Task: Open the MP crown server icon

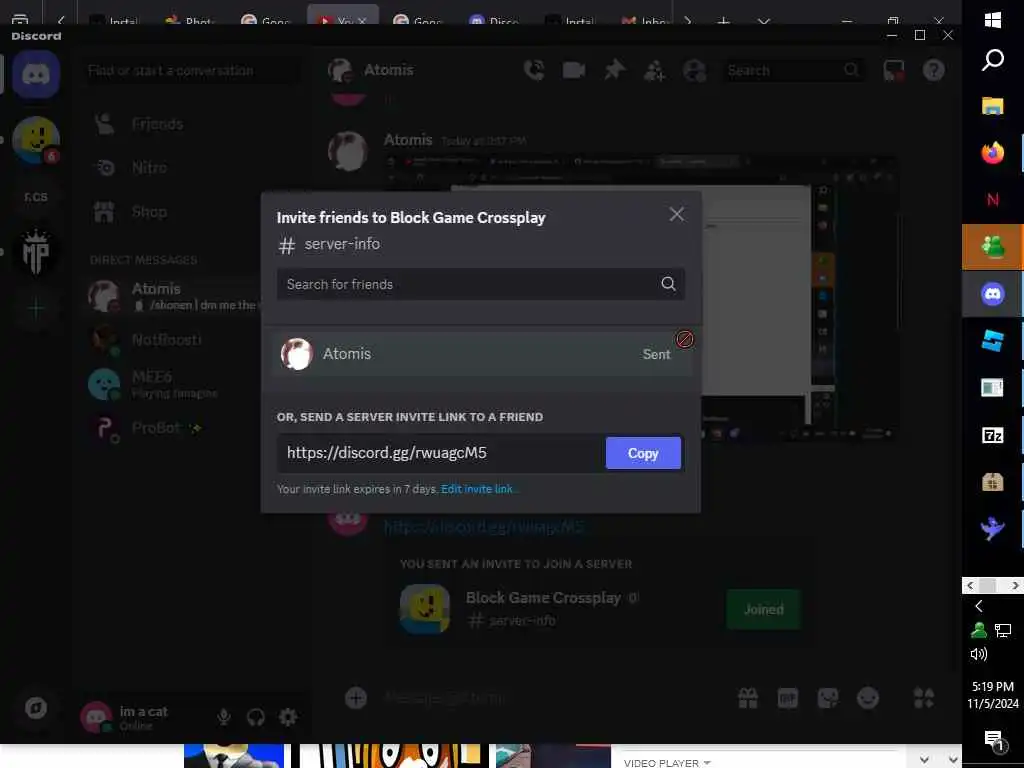Action: click(x=36, y=252)
